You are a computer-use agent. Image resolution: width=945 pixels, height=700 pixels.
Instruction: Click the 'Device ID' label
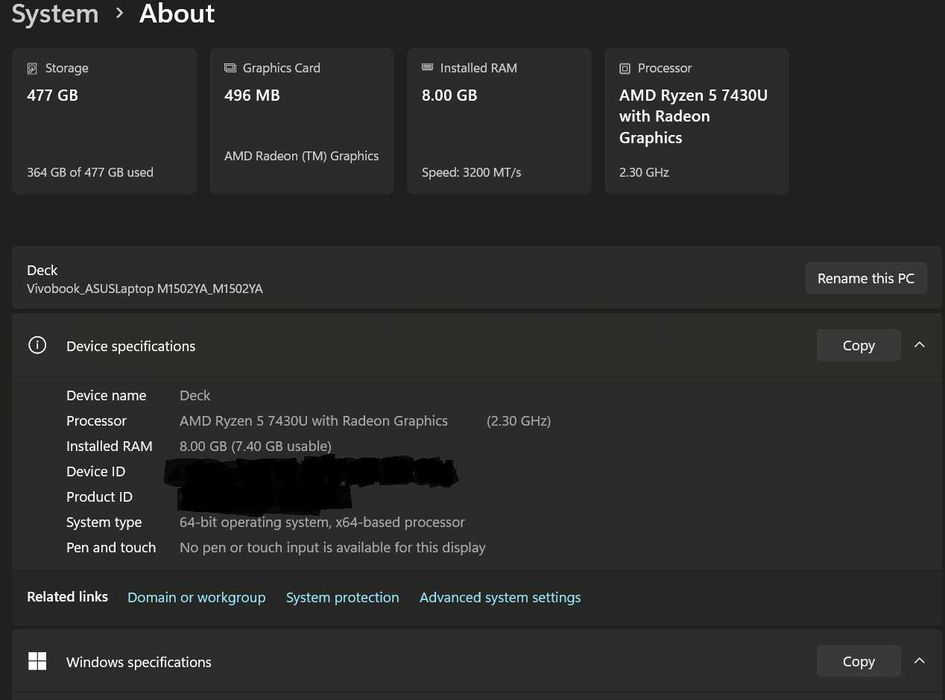point(96,471)
